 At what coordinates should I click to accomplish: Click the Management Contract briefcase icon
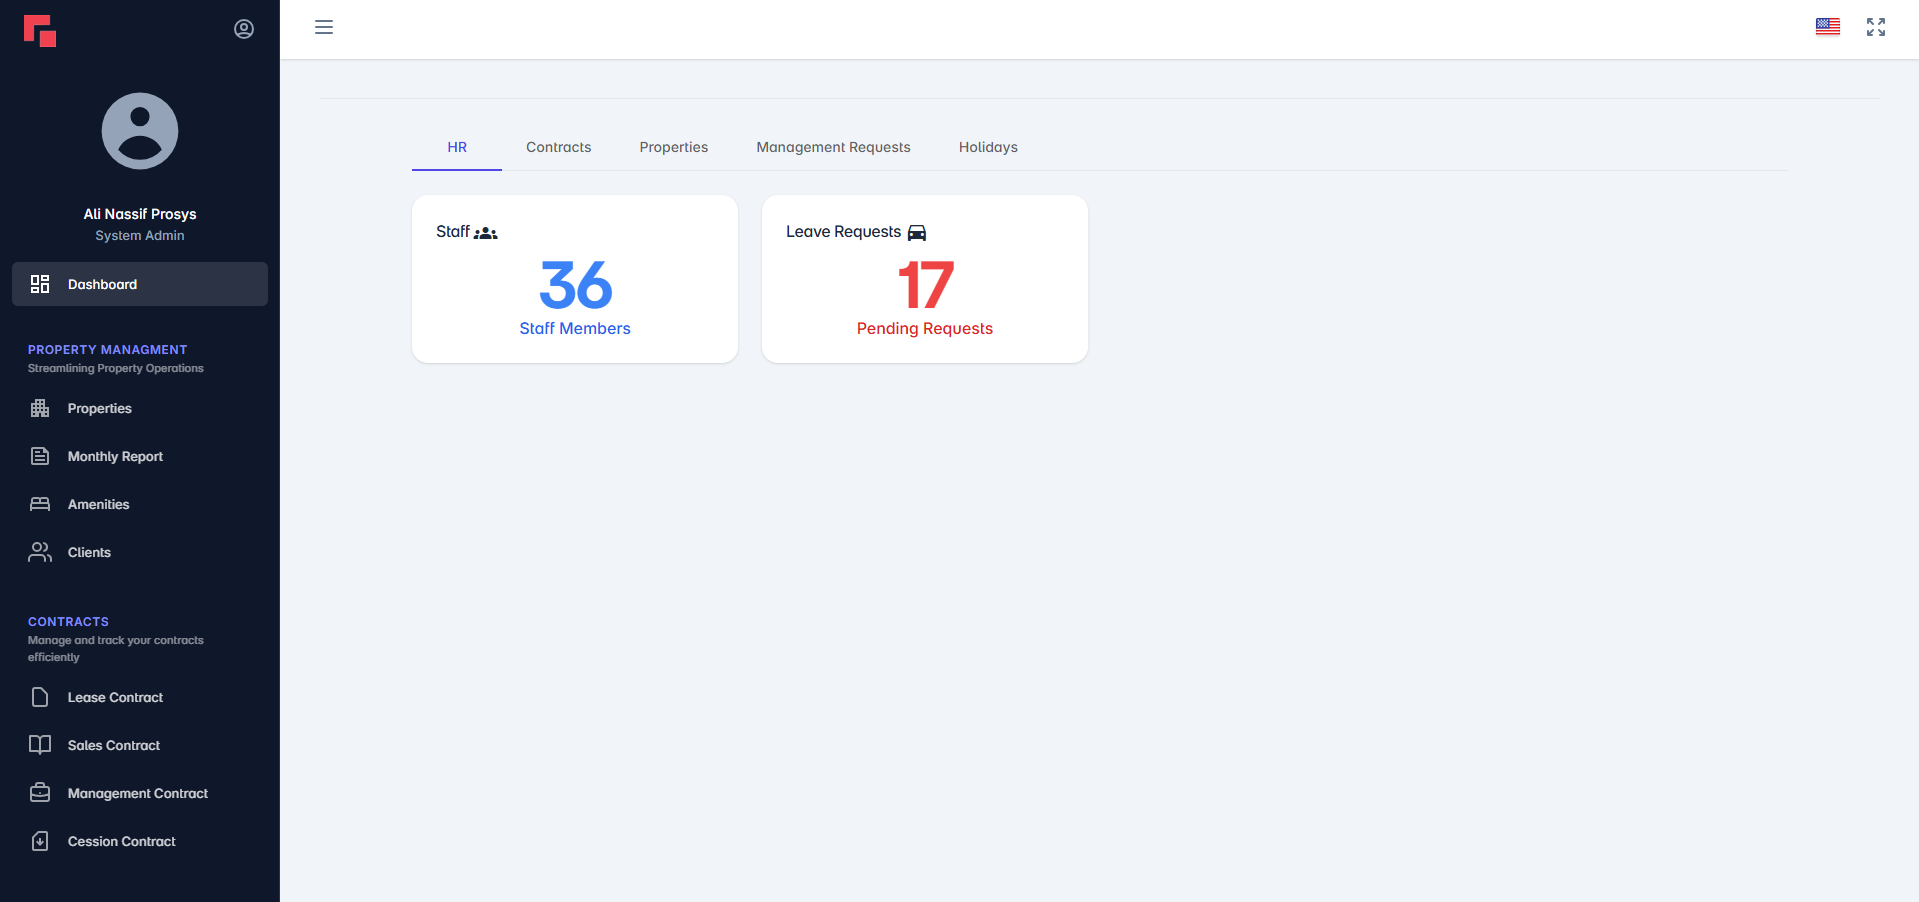point(40,793)
